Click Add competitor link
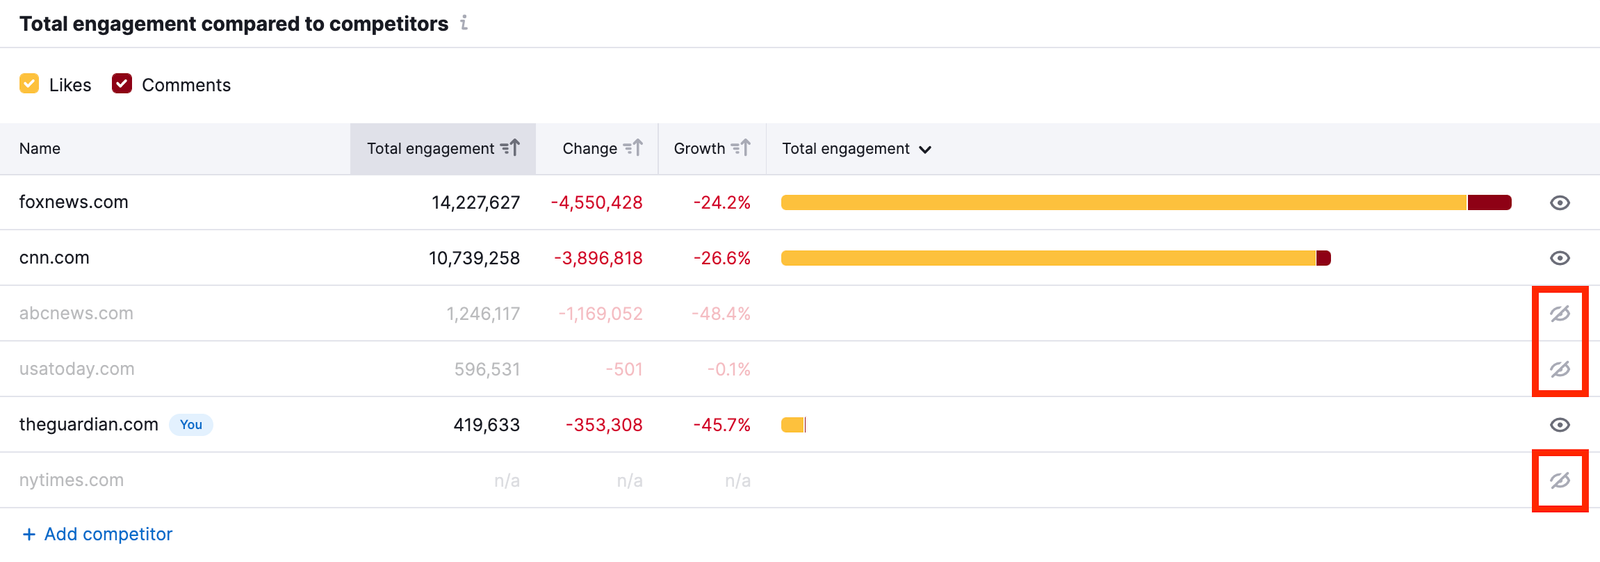The width and height of the screenshot is (1600, 562). [108, 534]
